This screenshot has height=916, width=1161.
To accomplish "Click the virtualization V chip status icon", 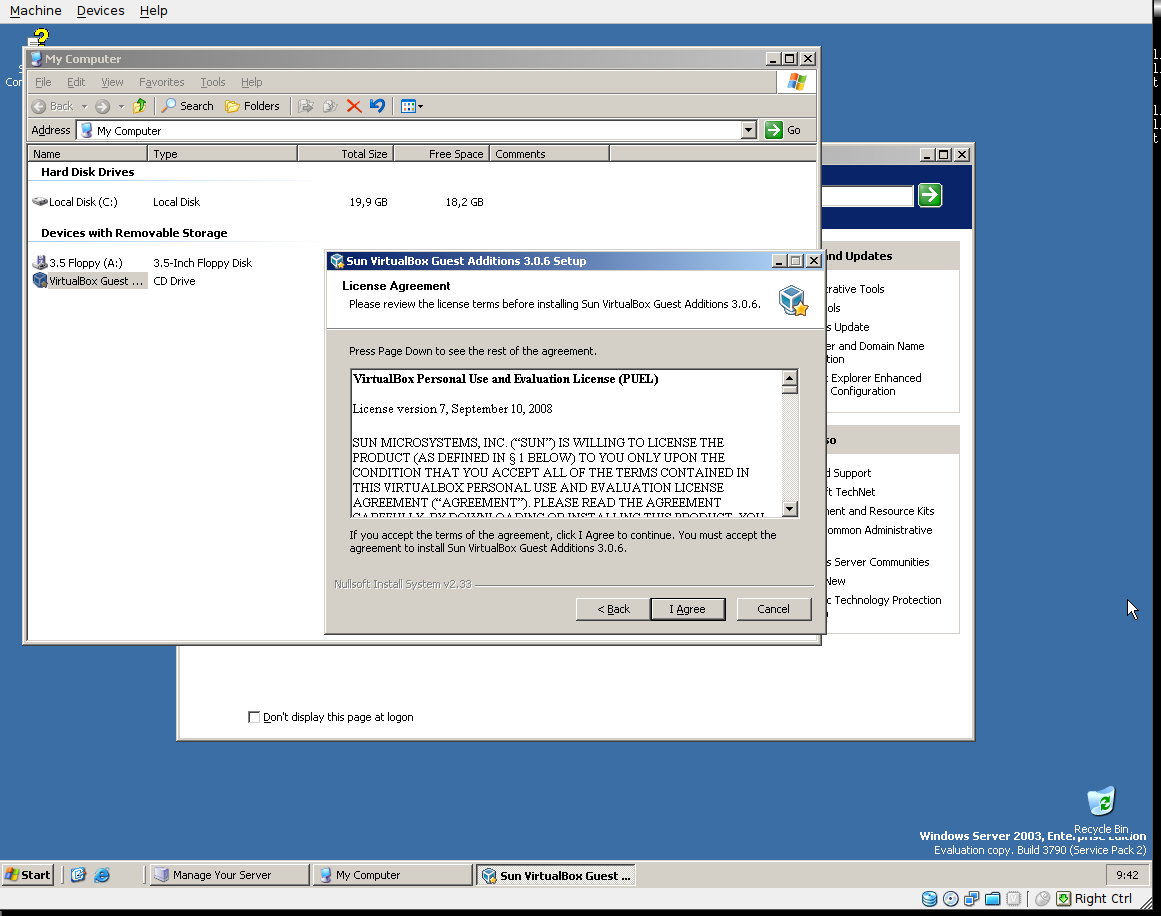I will coord(1014,899).
